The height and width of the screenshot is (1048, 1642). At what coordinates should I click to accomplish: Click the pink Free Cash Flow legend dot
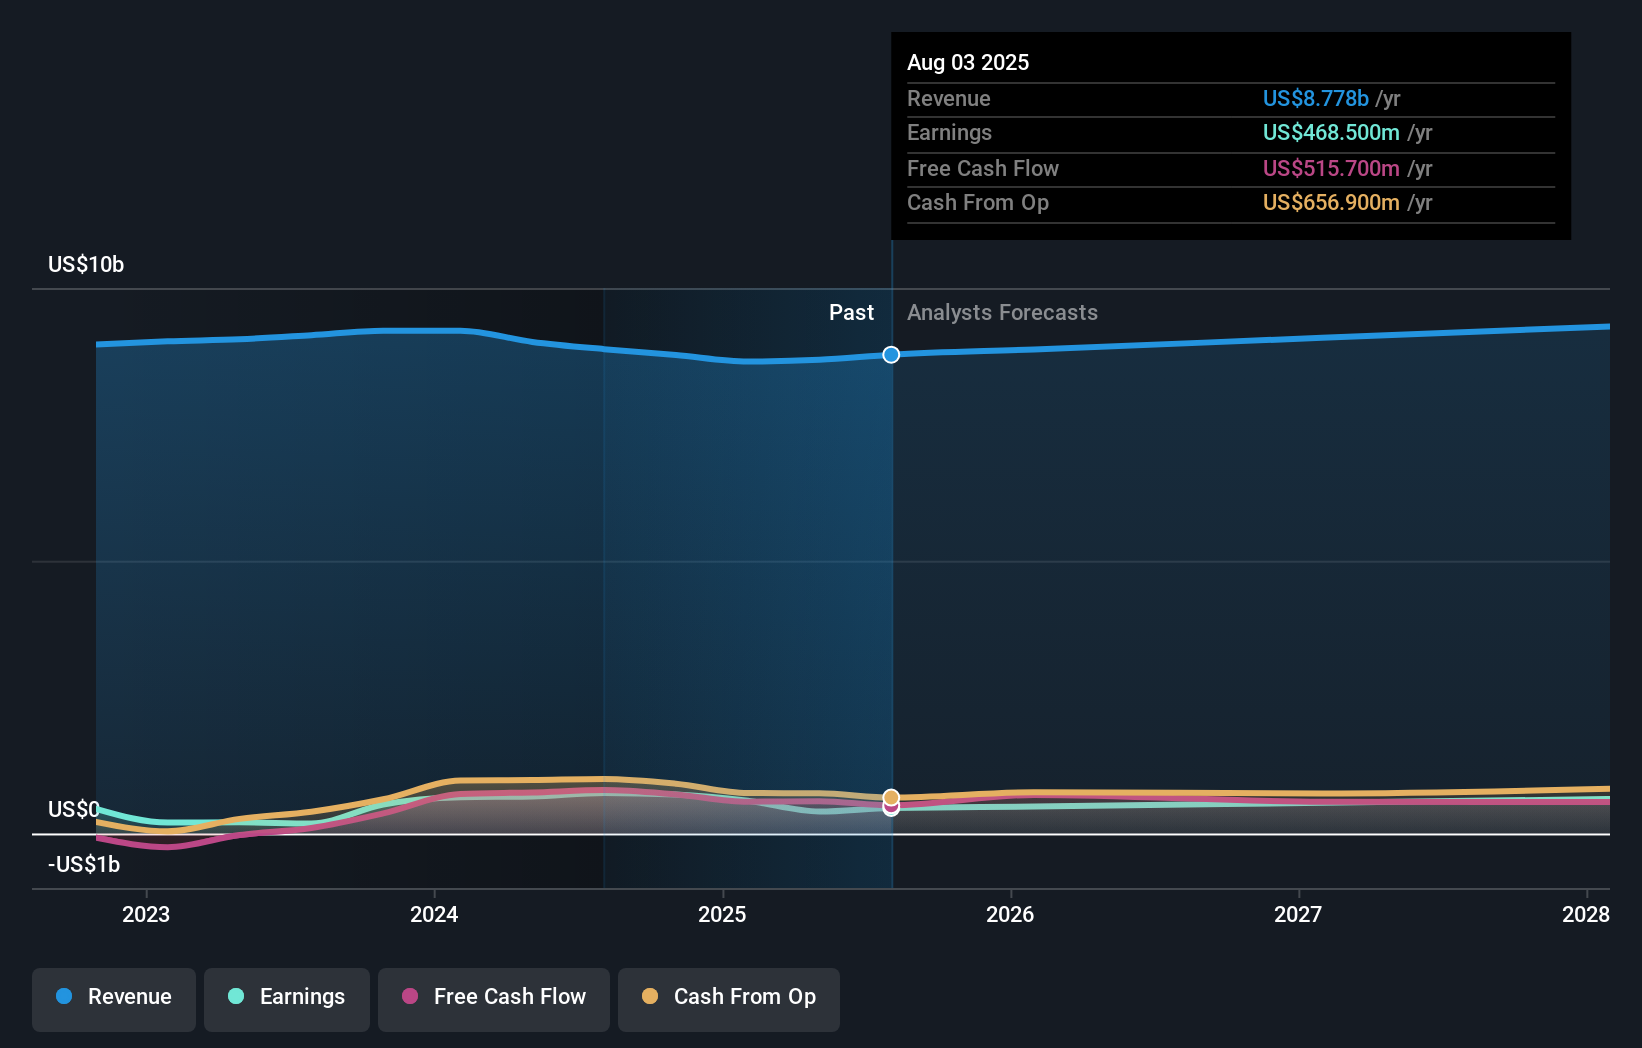click(x=410, y=996)
